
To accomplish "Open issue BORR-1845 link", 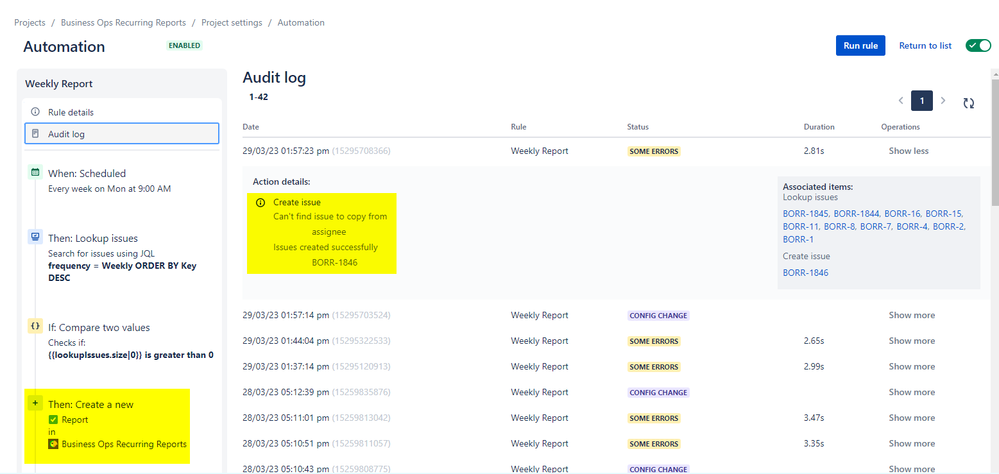I will tap(806, 213).
